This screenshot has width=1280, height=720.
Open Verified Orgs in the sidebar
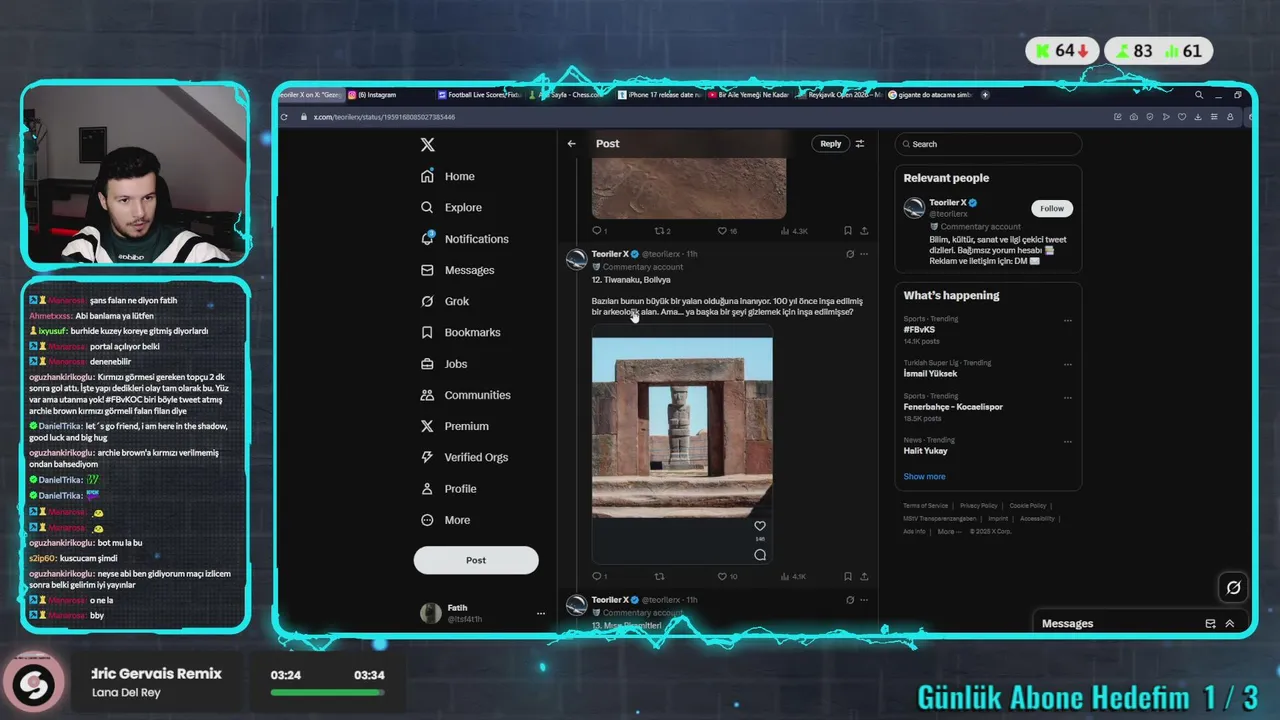point(464,457)
